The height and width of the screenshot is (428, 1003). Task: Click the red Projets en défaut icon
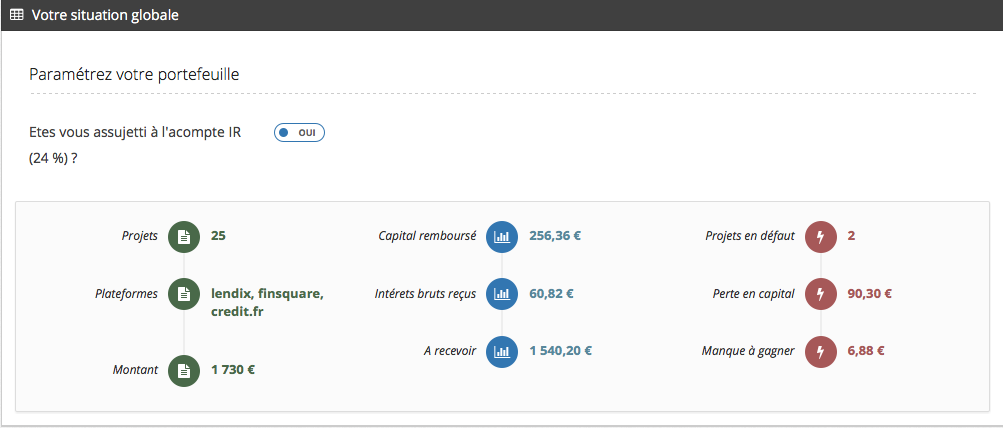[x=820, y=237]
